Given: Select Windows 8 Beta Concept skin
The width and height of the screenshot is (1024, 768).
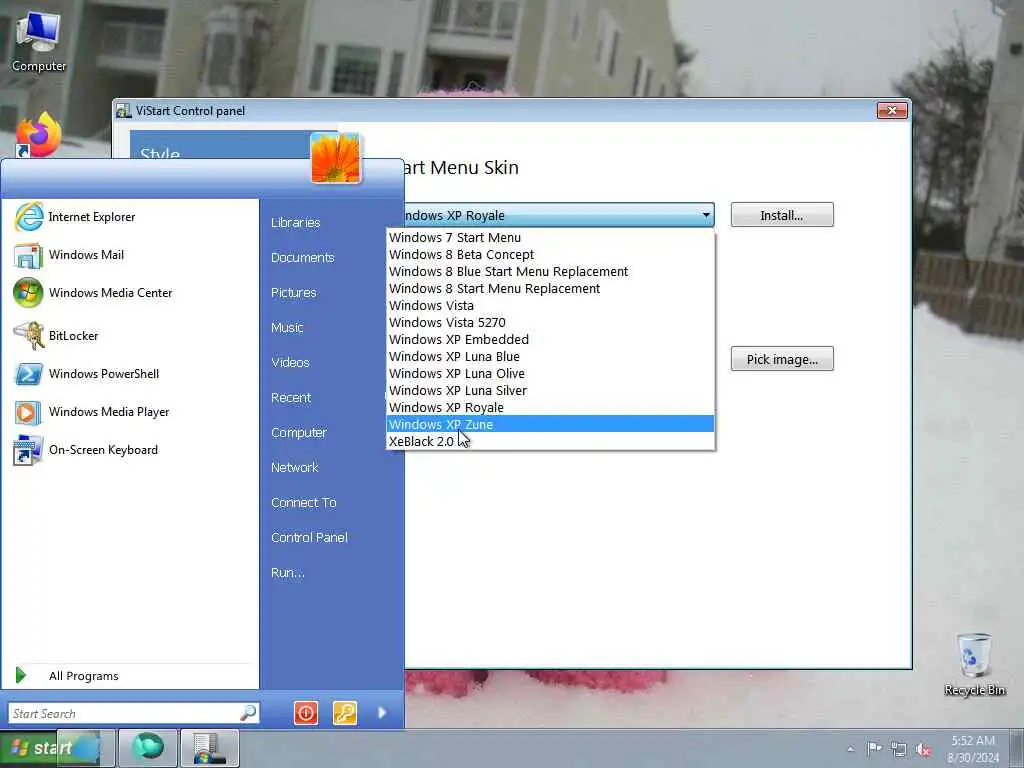Looking at the screenshot, I should (x=551, y=255).
